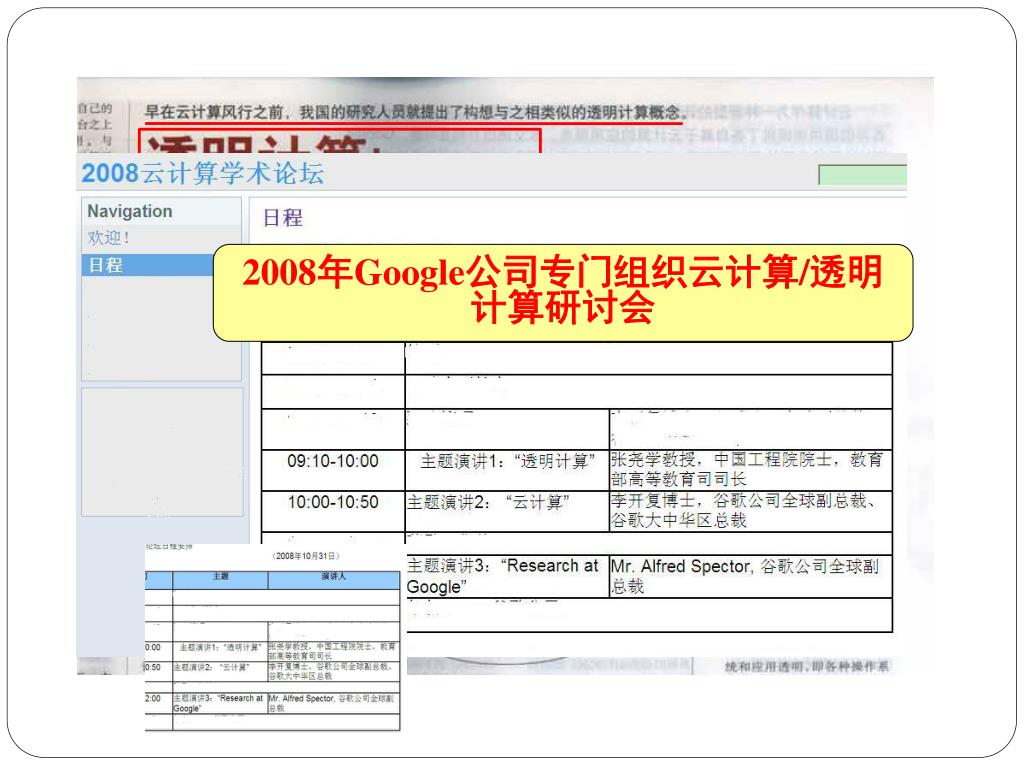
Task: Select the 09:10-10:00 time cell
Action: tap(333, 470)
